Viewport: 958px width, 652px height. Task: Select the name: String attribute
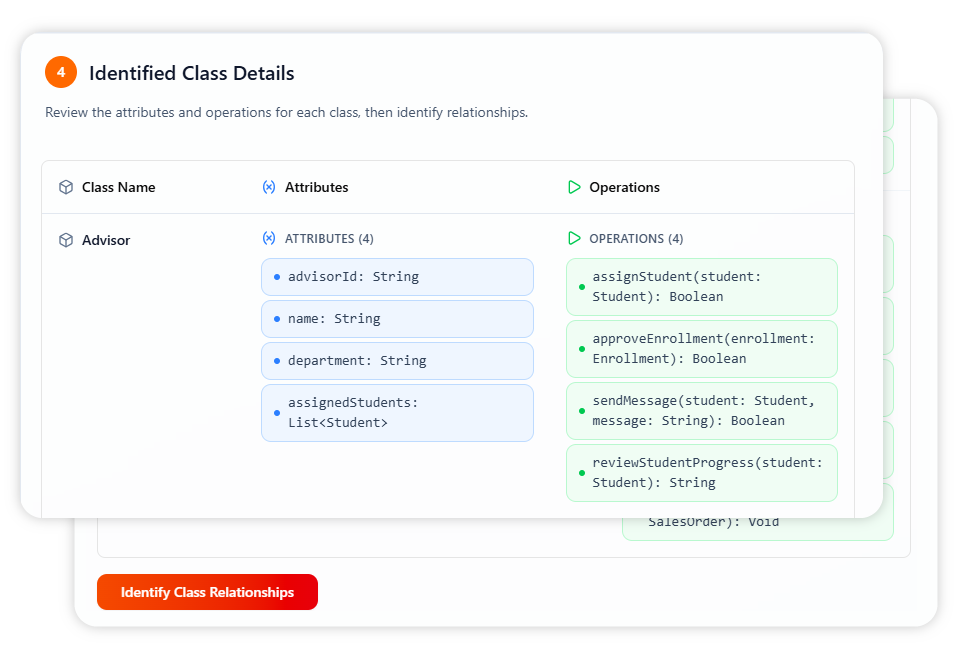pos(397,319)
